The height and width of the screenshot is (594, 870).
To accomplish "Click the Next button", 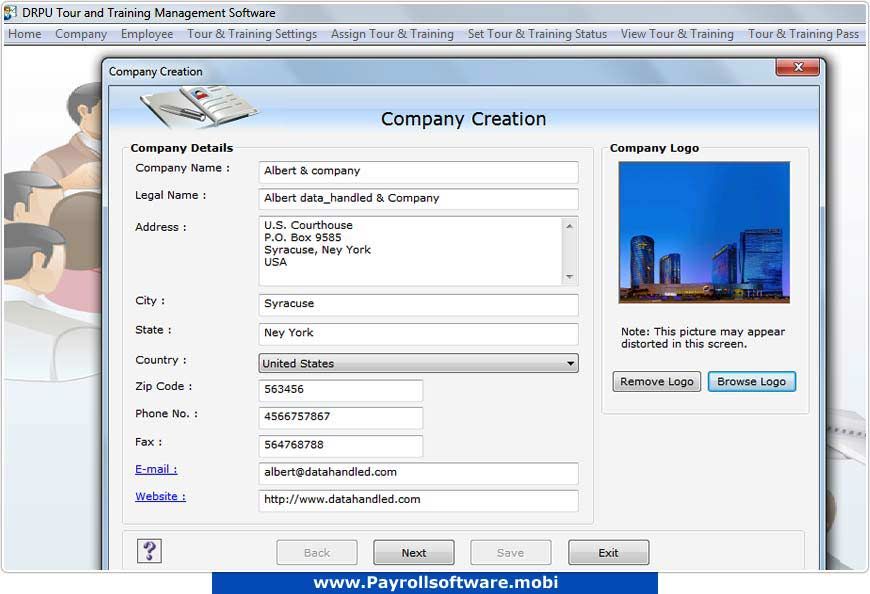I will point(414,552).
